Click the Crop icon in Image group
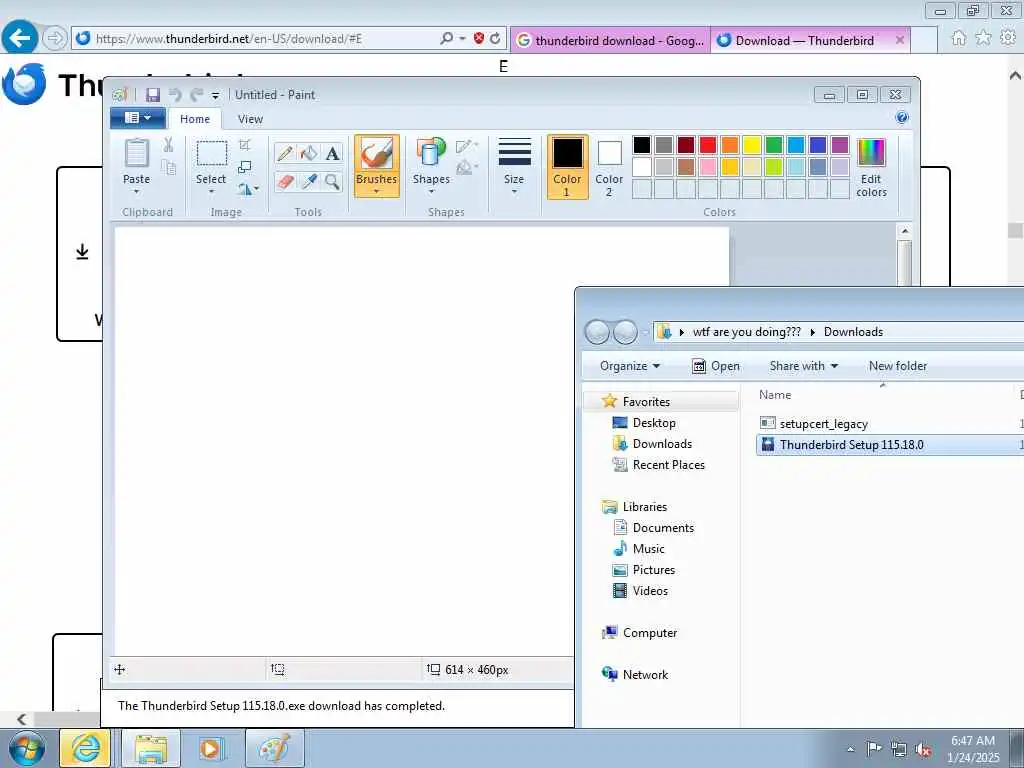Screen dimensions: 1024x768 [x=245, y=144]
